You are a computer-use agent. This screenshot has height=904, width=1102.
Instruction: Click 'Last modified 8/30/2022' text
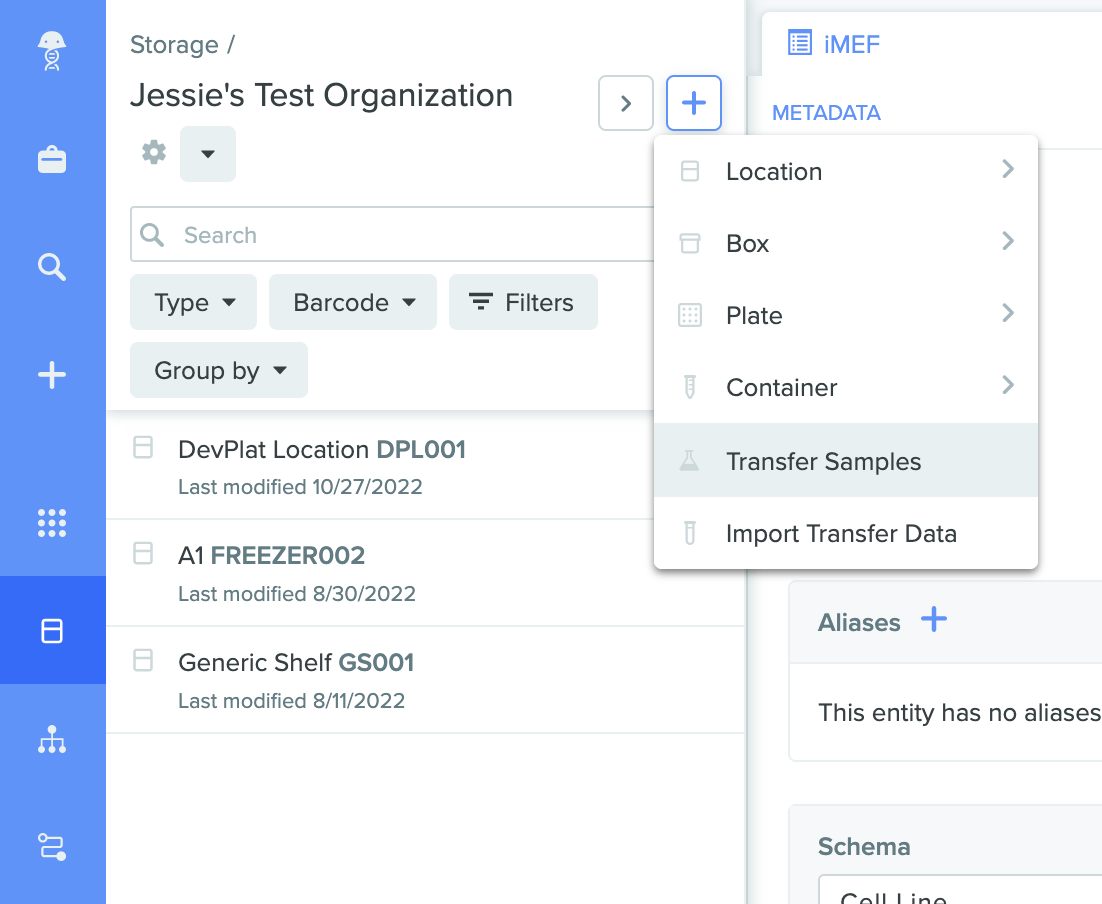tap(297, 593)
